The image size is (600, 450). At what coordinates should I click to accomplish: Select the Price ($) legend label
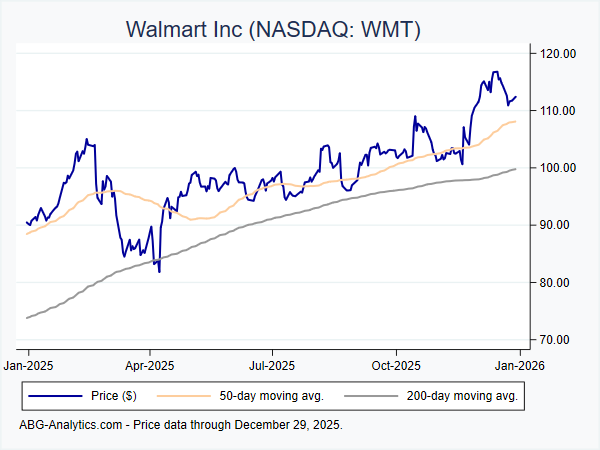coord(117,397)
